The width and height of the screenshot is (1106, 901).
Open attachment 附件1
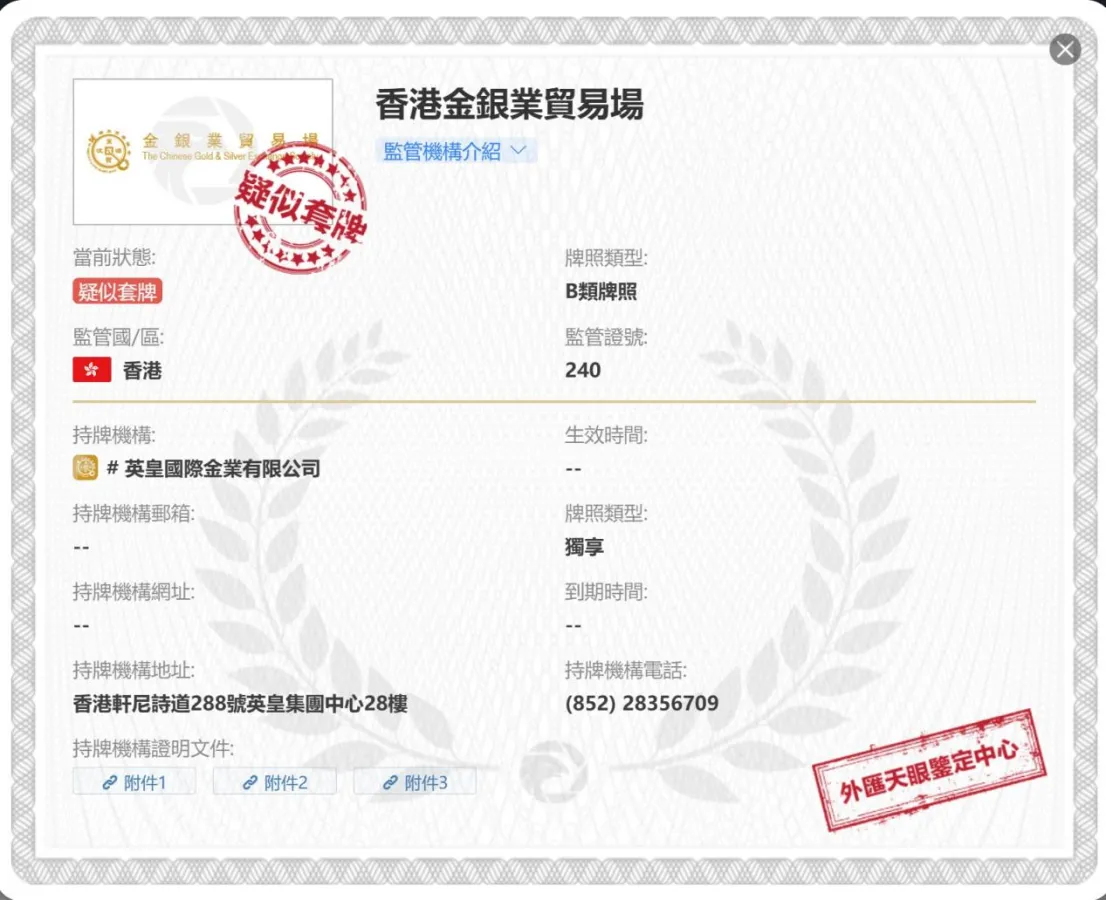tap(134, 782)
